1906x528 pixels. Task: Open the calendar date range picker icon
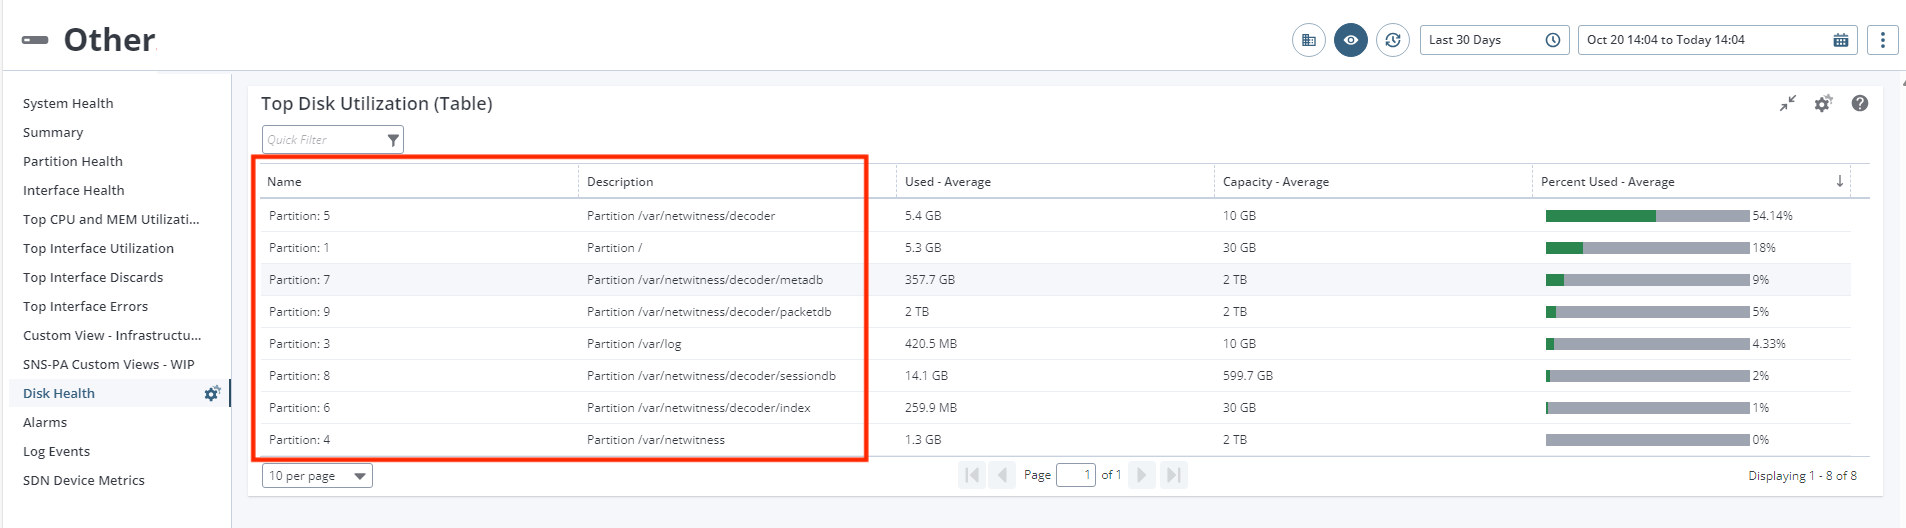tap(1840, 40)
